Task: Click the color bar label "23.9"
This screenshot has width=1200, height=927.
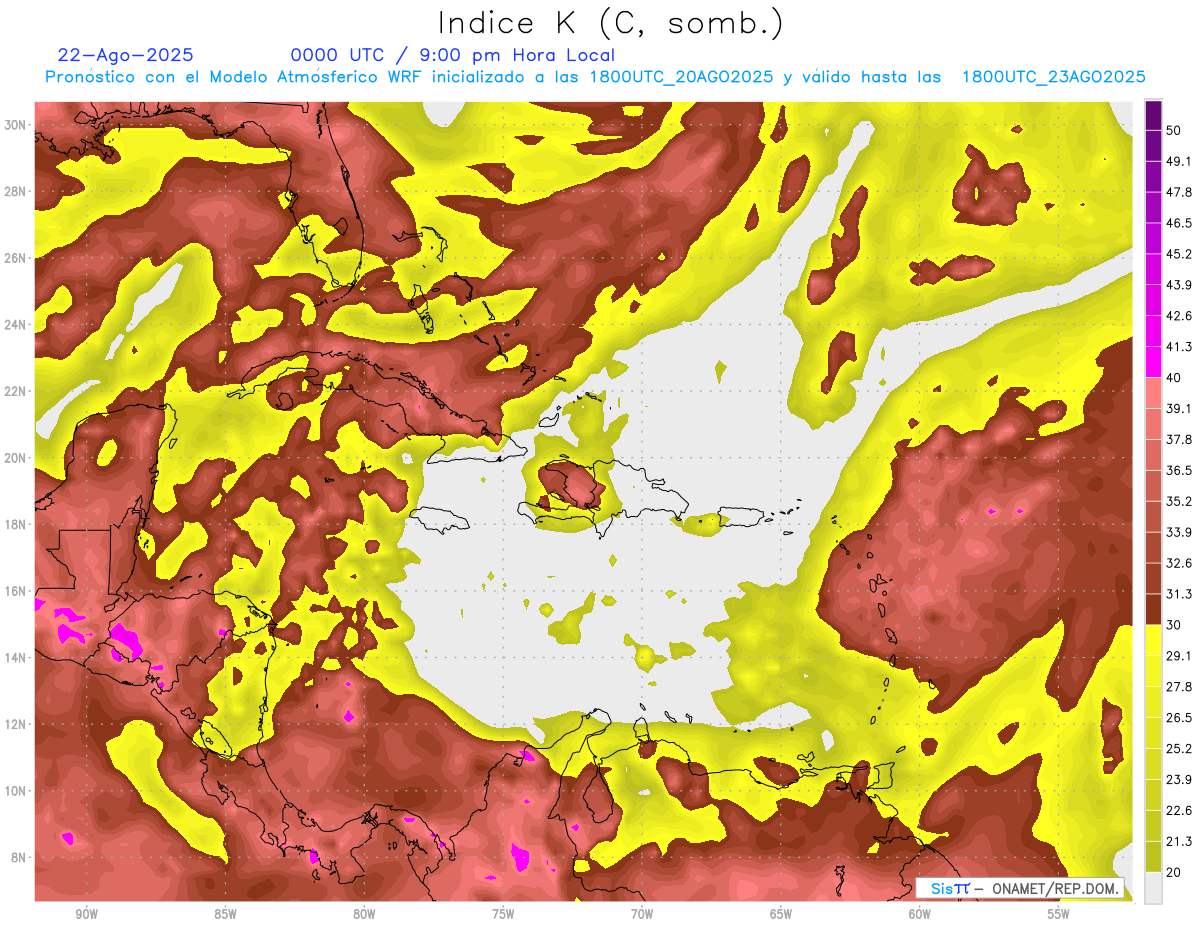Action: point(1179,779)
